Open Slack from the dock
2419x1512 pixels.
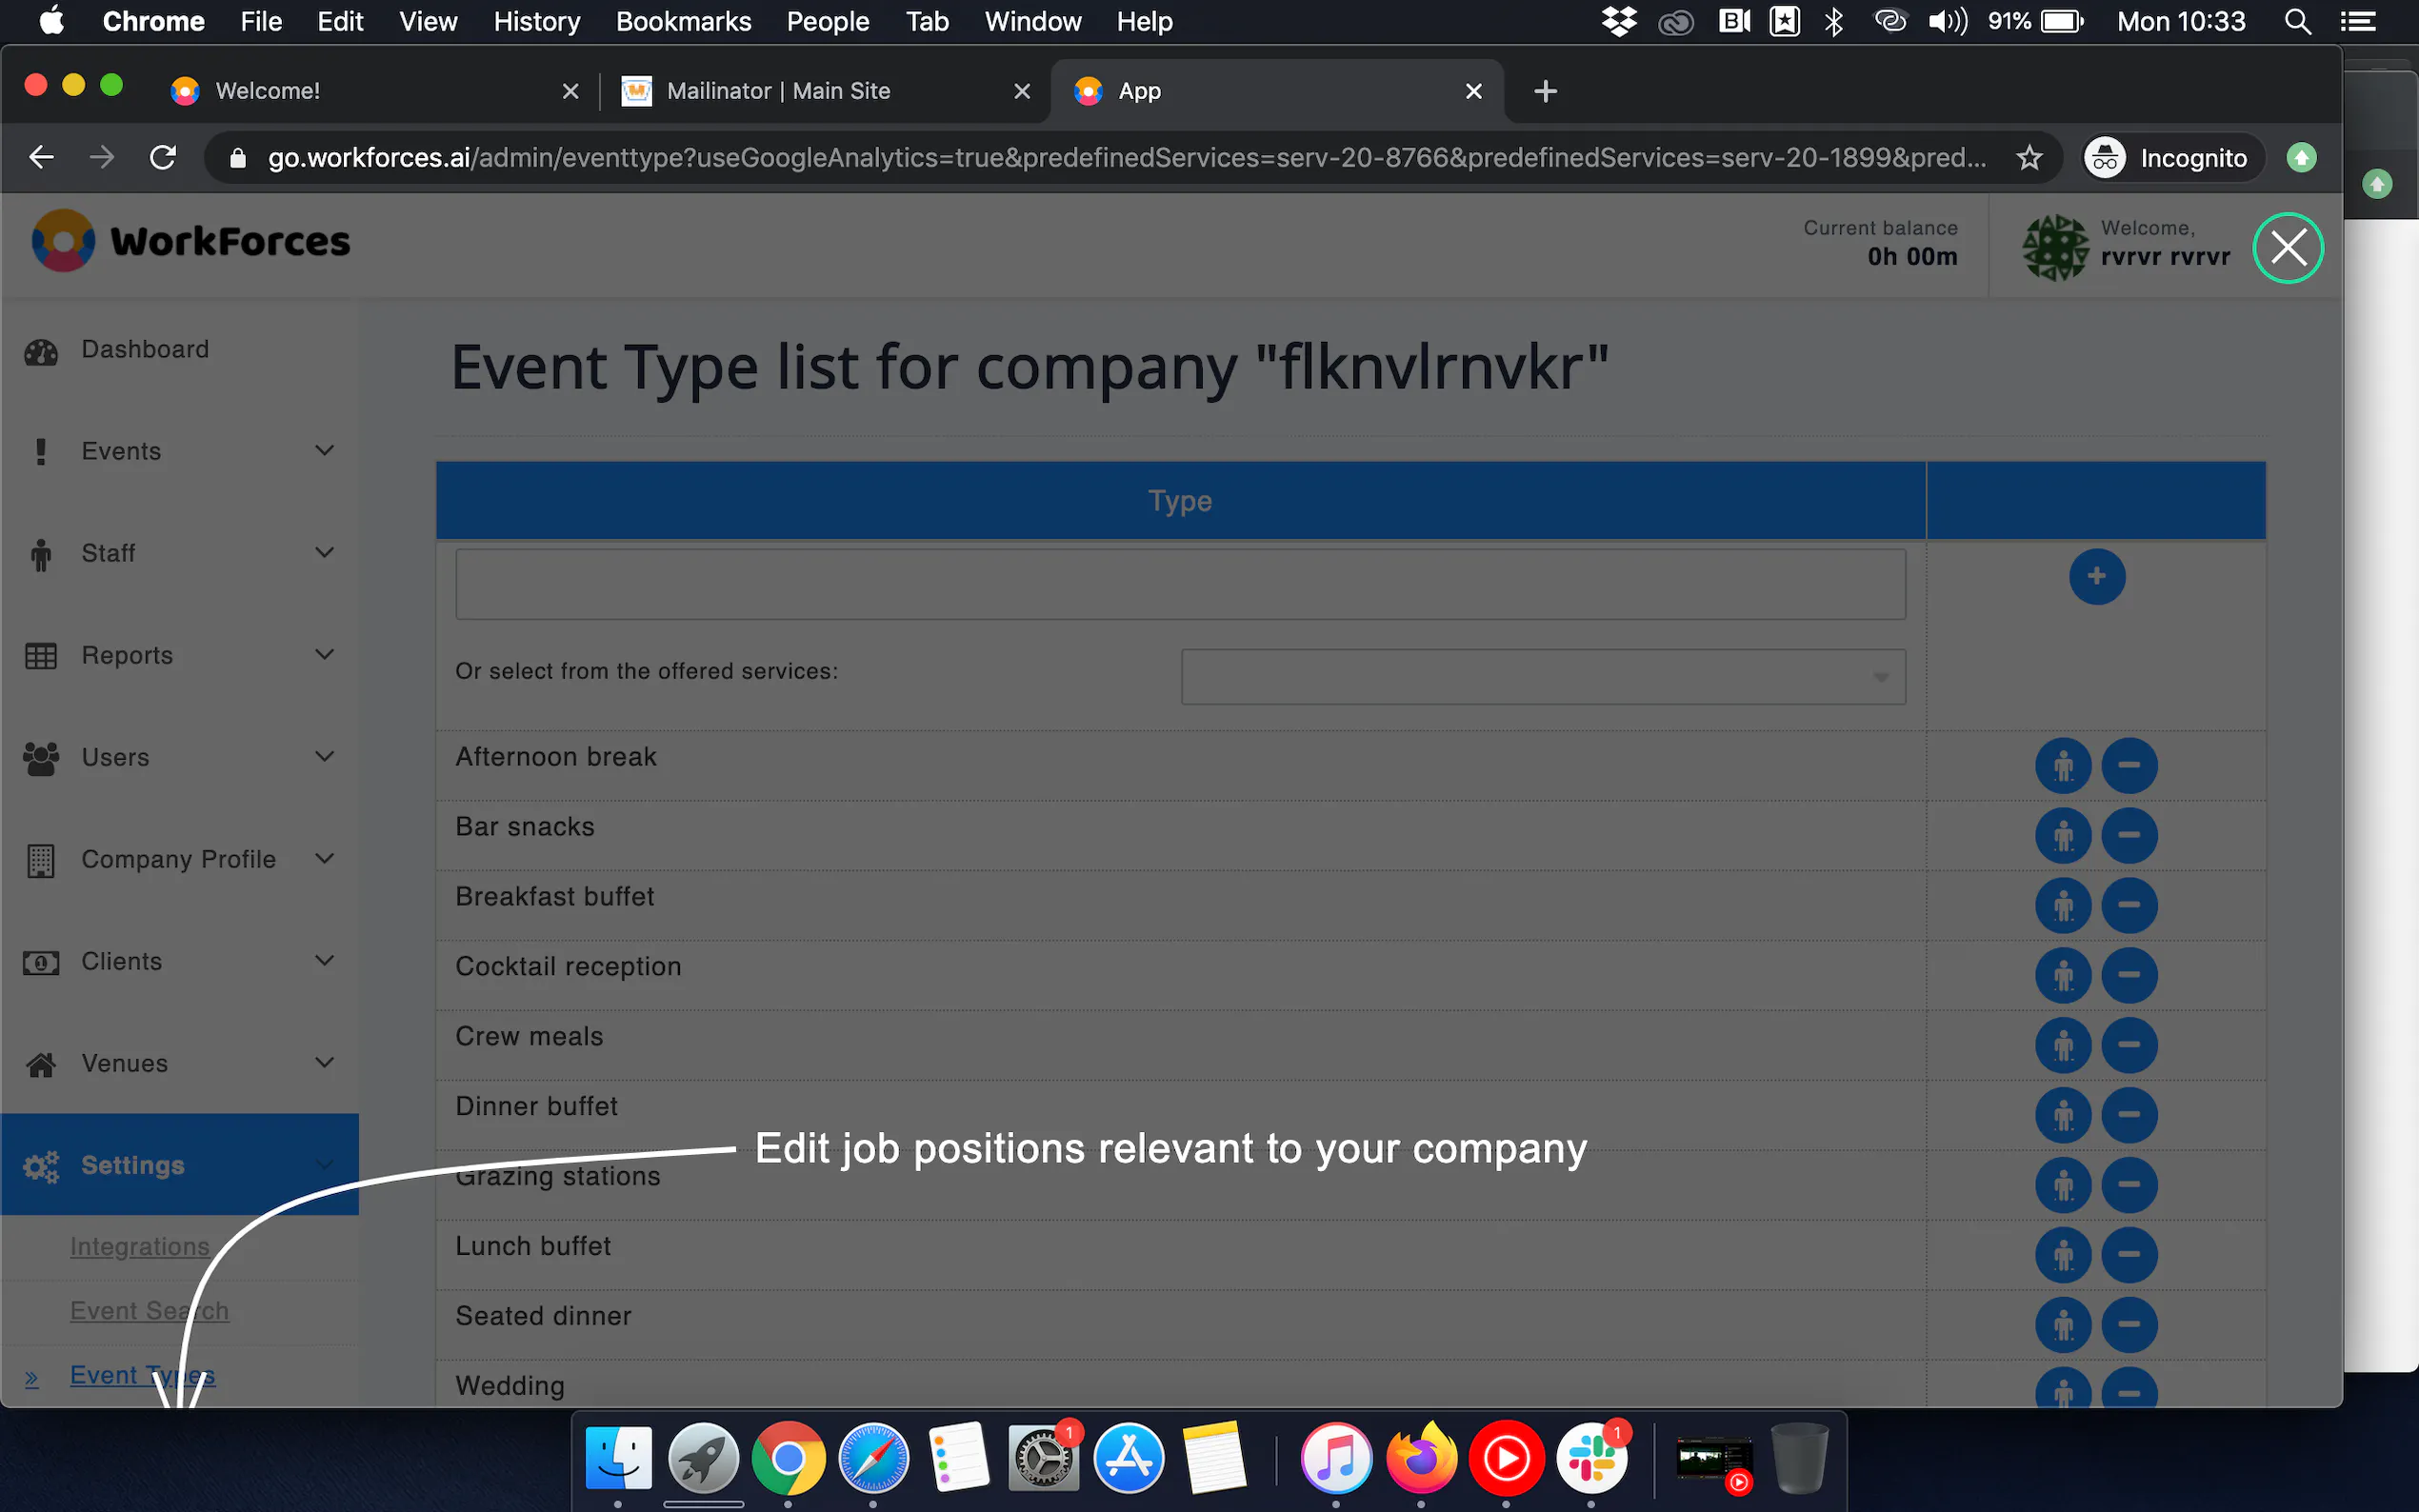click(1591, 1460)
